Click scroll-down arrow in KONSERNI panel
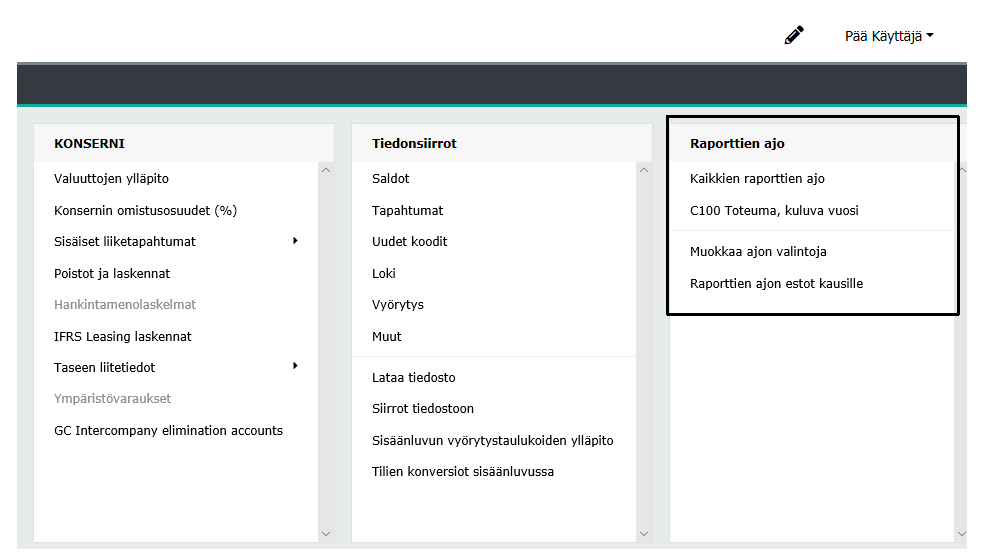The image size is (986, 555). 326,534
